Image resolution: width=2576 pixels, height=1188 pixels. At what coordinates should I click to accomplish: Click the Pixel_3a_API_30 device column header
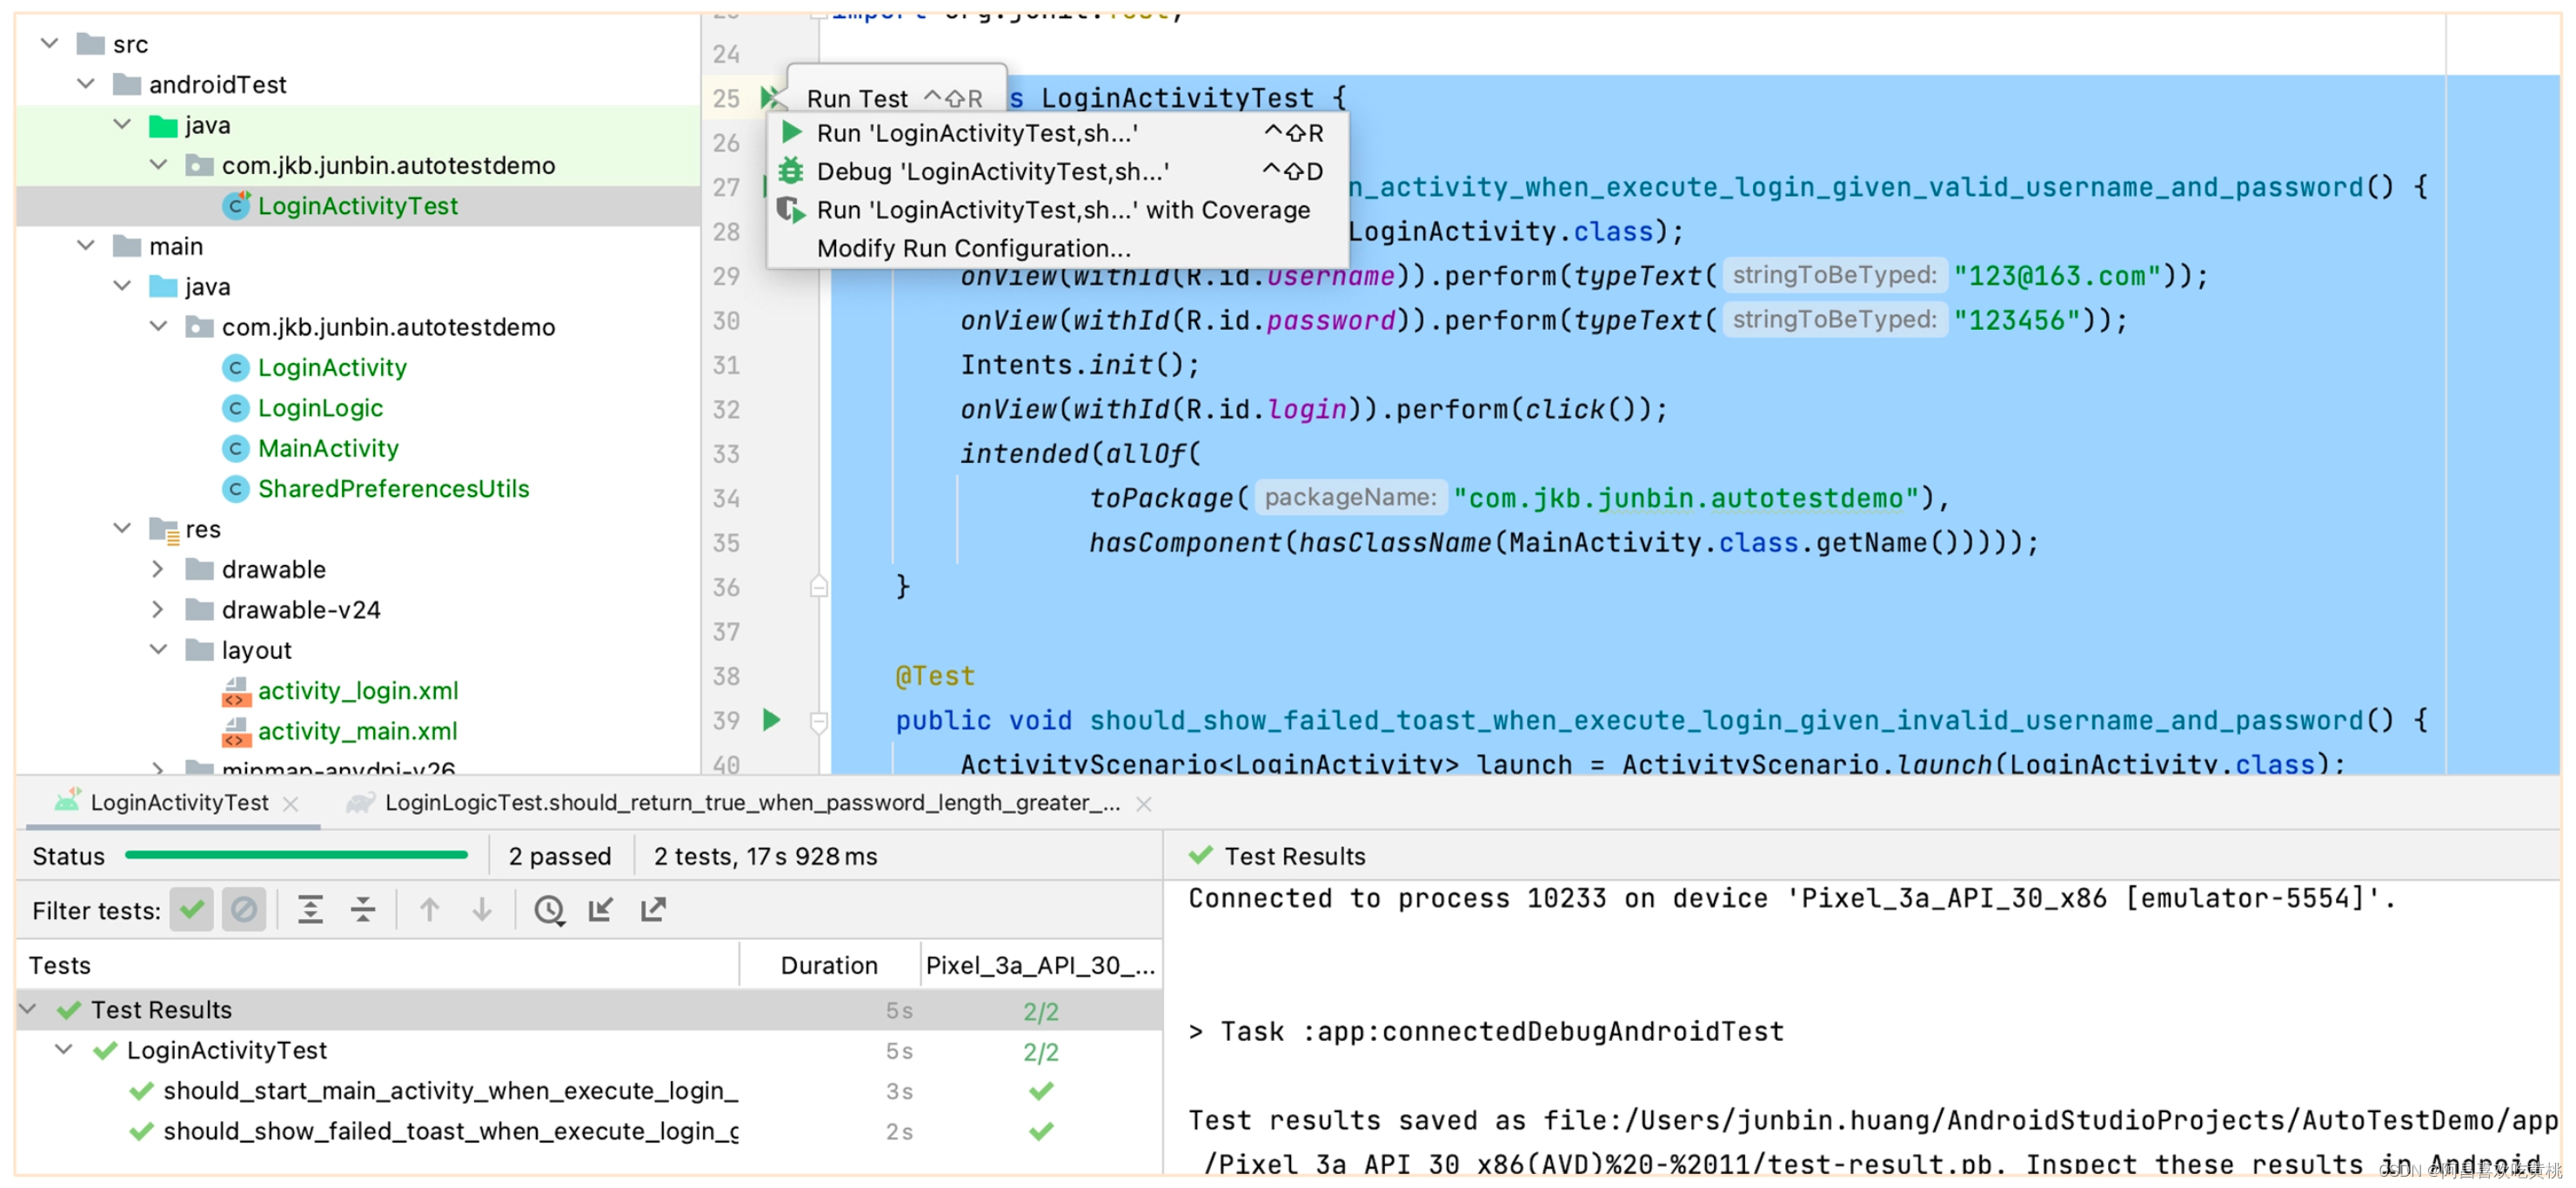coord(1040,966)
